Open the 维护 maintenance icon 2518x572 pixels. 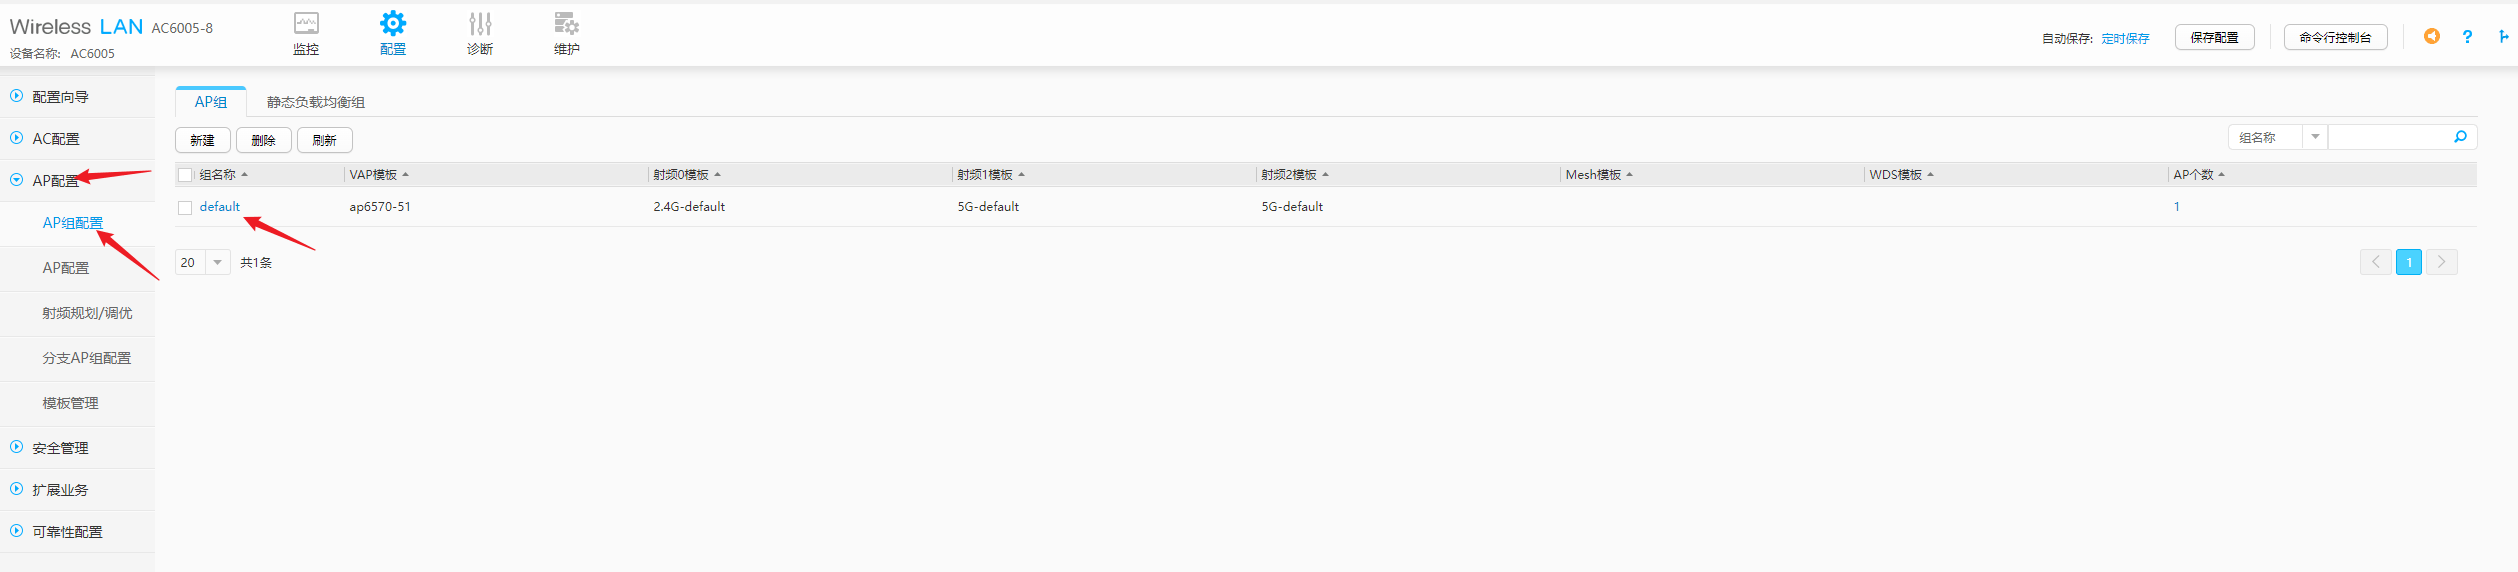566,24
